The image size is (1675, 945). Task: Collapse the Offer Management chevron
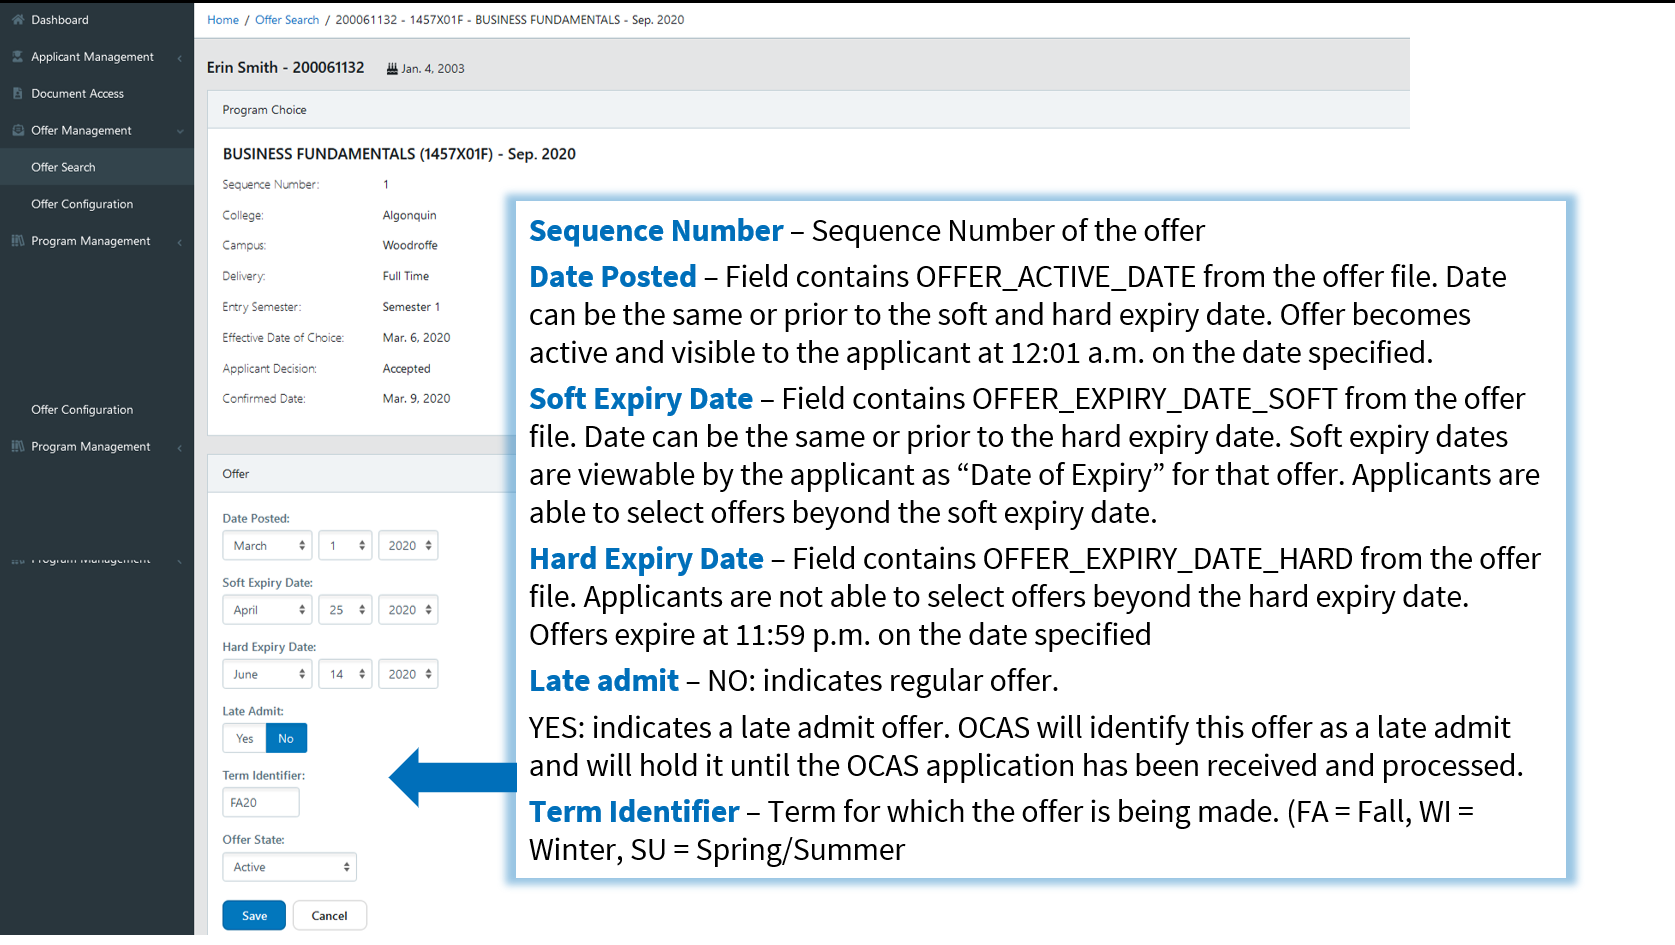point(180,131)
